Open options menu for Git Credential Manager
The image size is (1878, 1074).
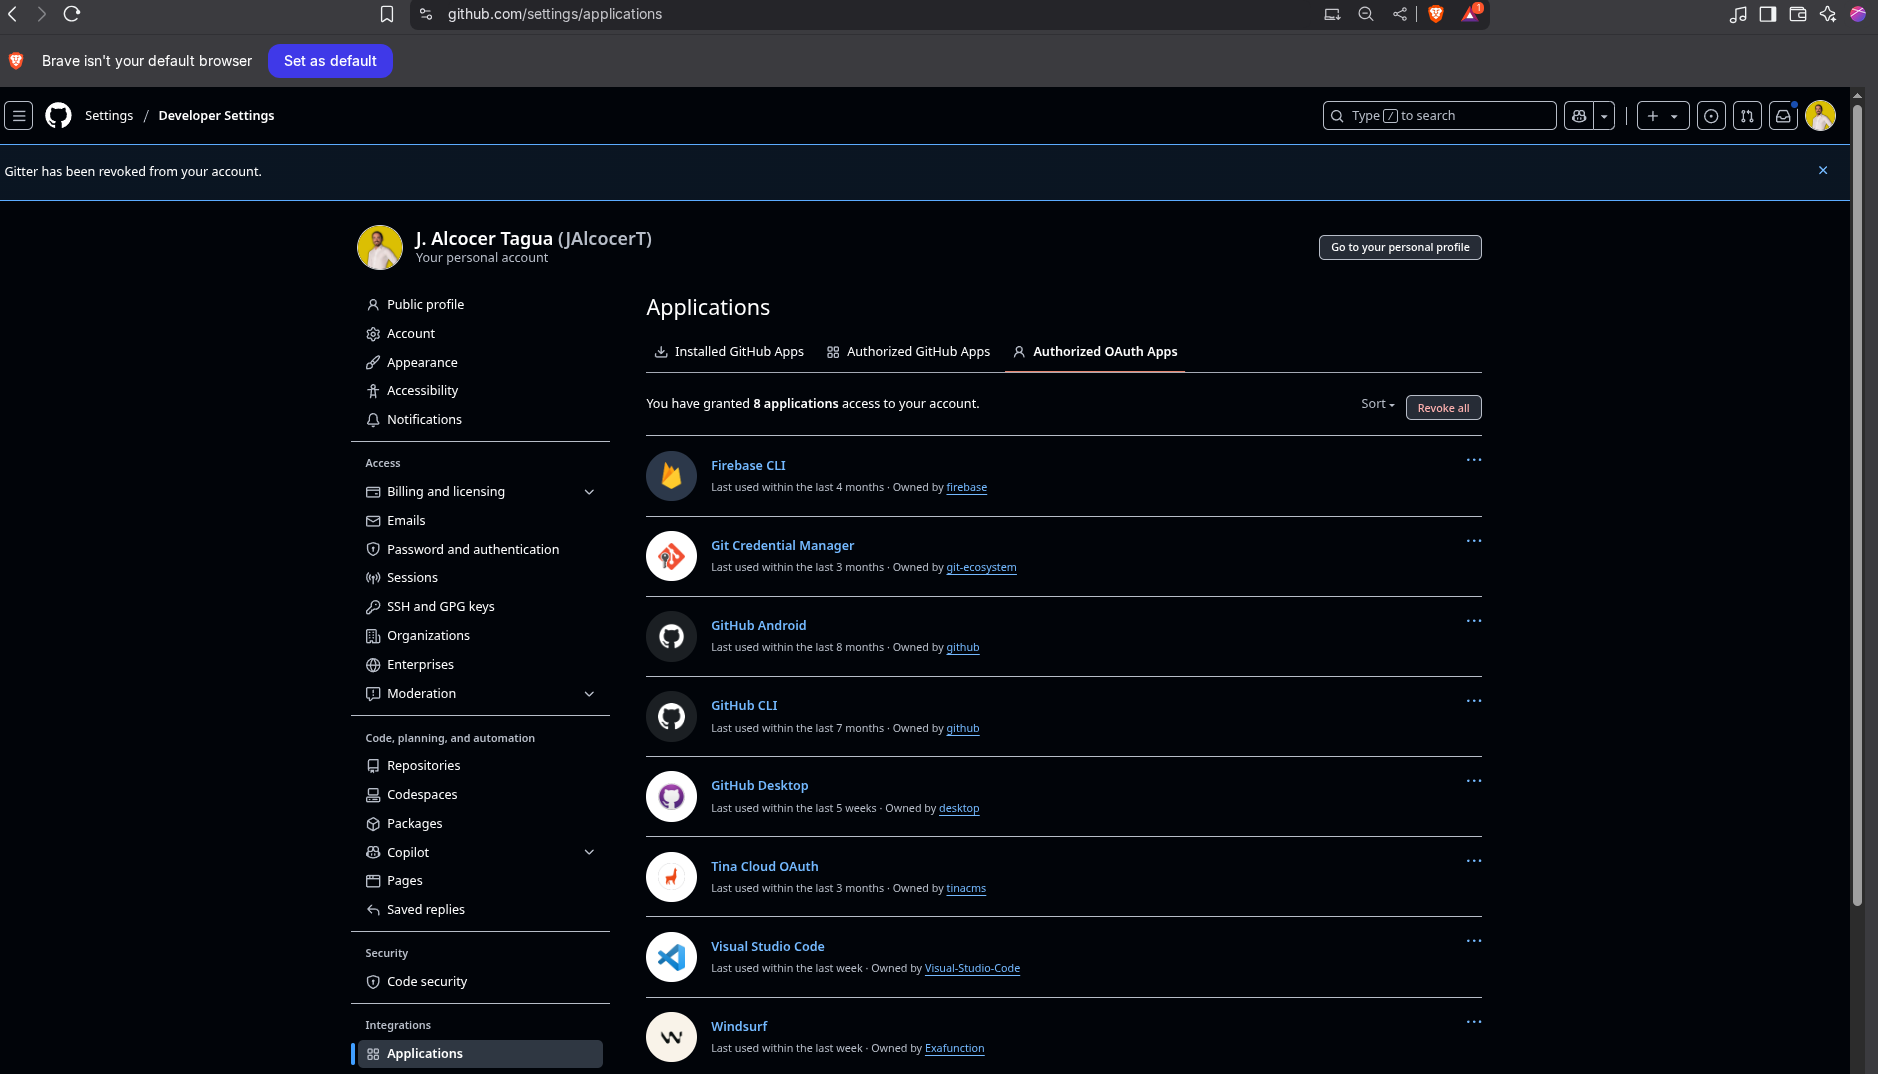click(1474, 541)
